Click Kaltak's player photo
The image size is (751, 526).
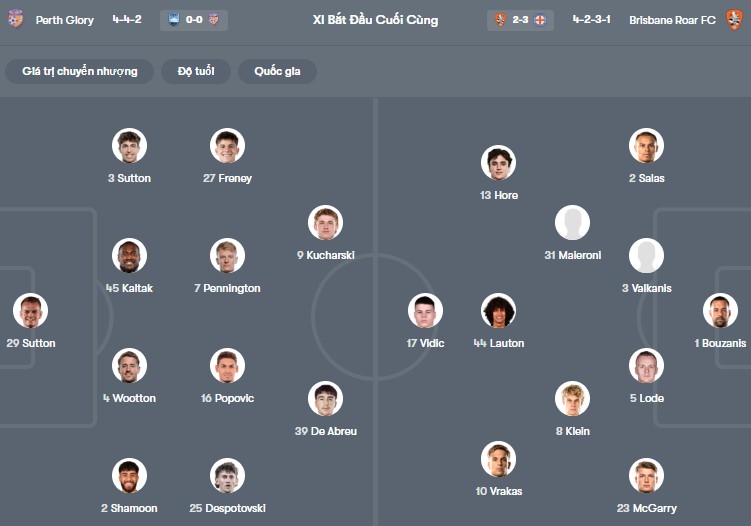coord(129,256)
